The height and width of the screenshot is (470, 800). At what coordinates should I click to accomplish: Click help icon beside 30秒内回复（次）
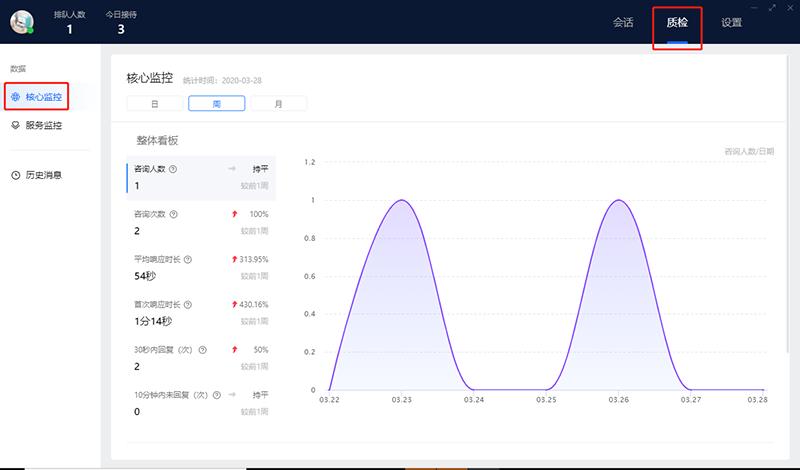coord(202,349)
